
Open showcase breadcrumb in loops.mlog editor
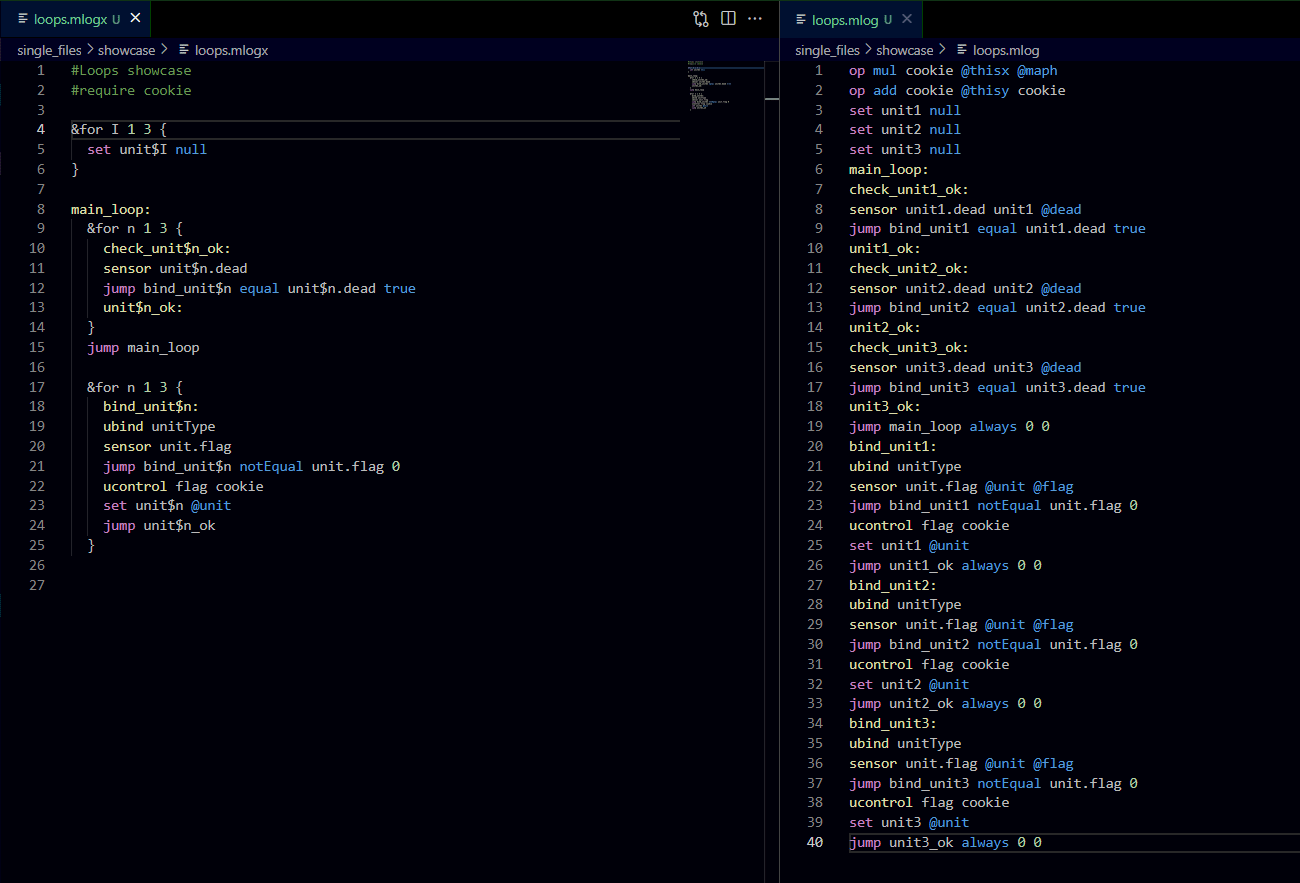905,50
